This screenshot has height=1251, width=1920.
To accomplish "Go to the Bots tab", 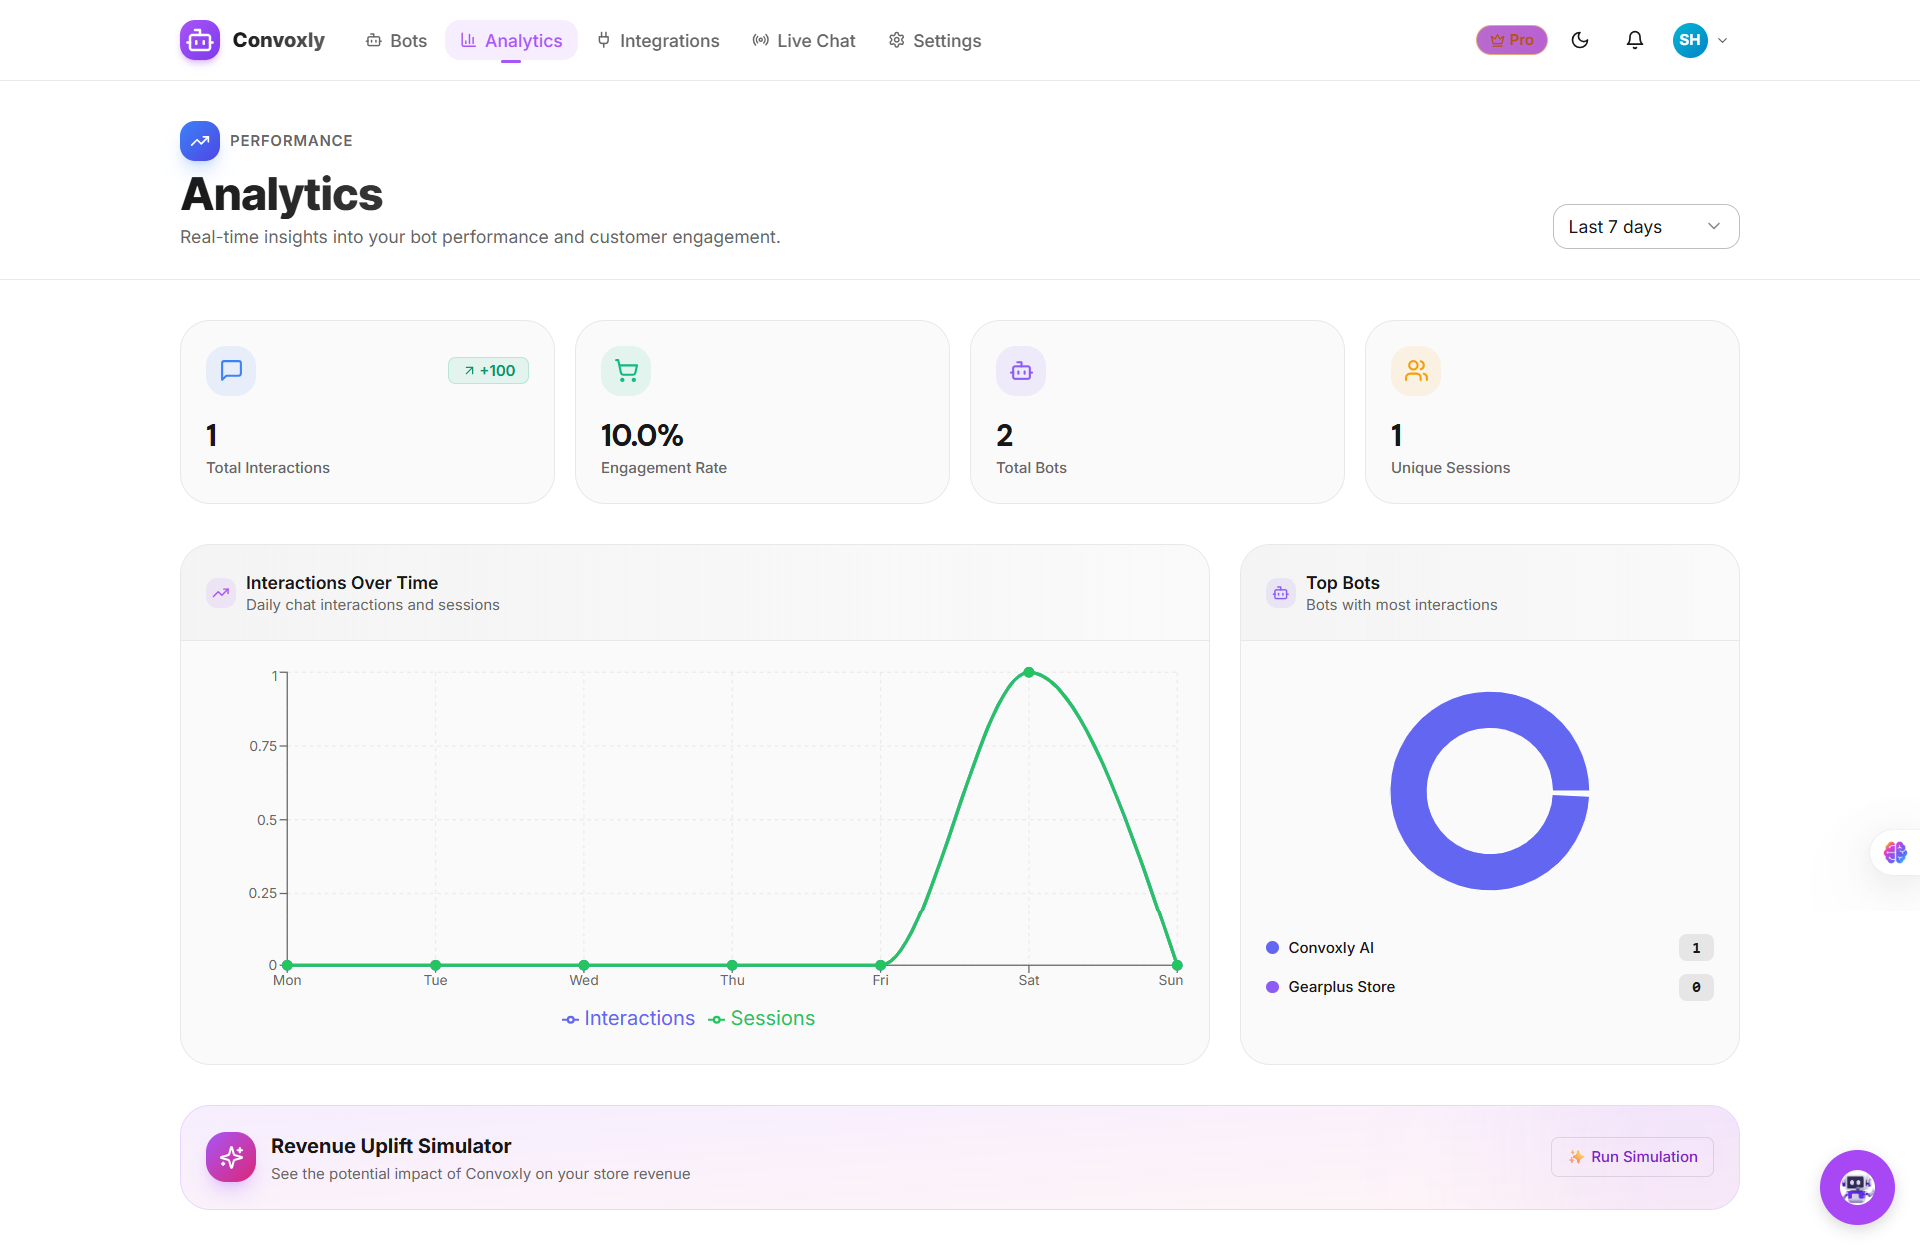I will [x=397, y=41].
